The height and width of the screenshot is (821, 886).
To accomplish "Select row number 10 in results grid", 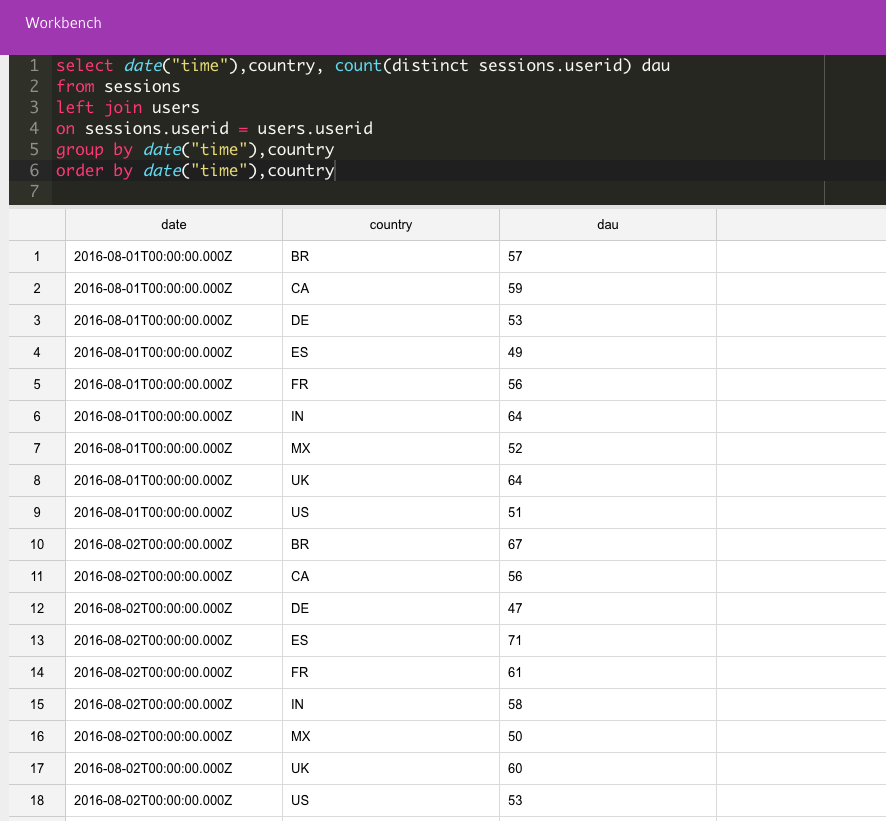I will [x=37, y=545].
